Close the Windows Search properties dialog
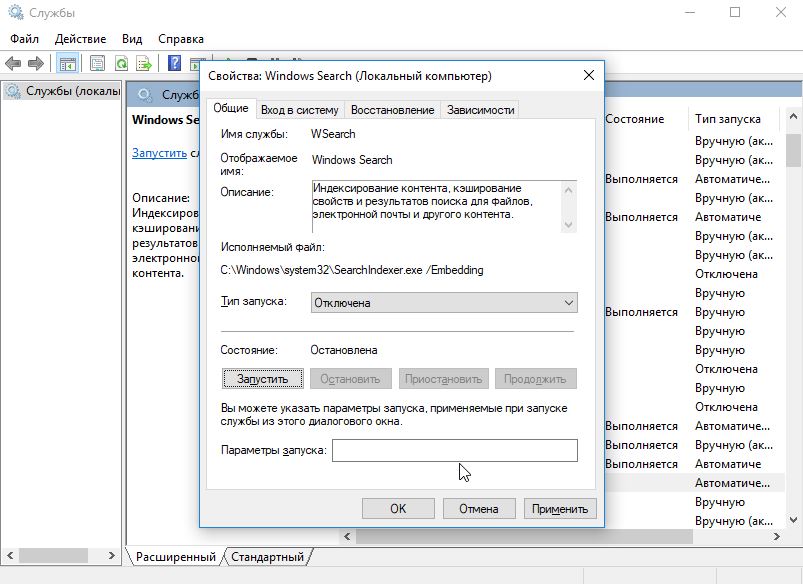Image resolution: width=803 pixels, height=584 pixels. [589, 76]
